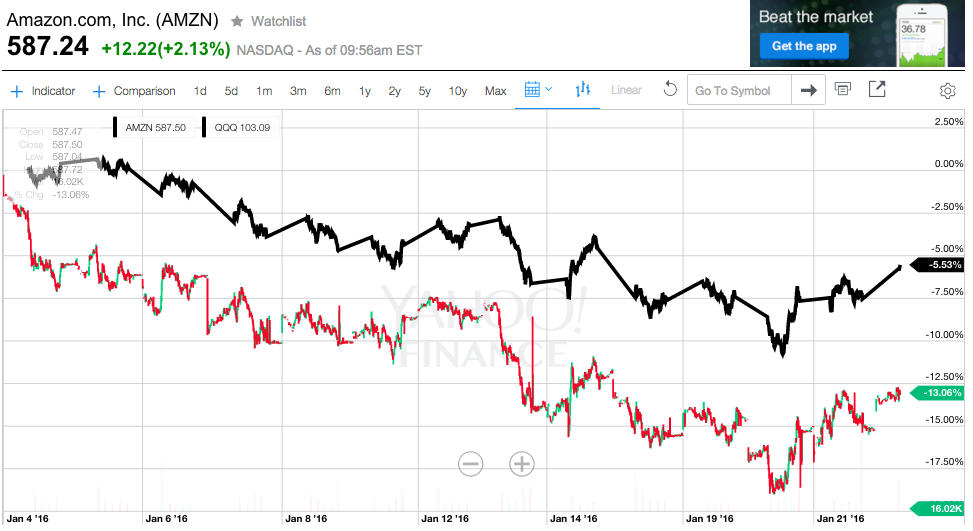Viewport: 973px width, 531px height.
Task: Select the 1m time range
Action: (x=264, y=91)
